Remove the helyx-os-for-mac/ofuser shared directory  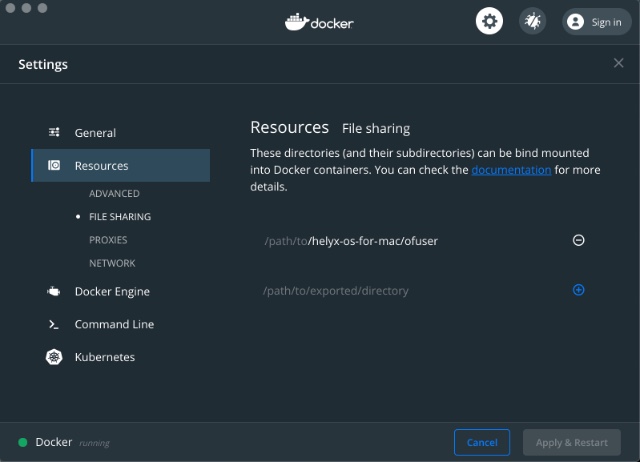578,240
